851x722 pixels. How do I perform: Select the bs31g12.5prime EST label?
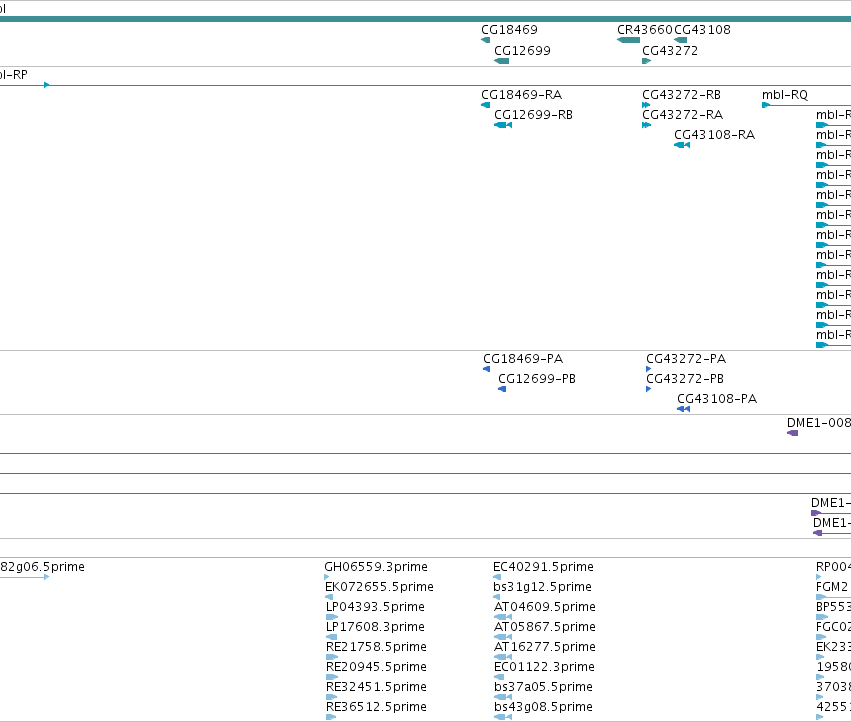[x=542, y=587]
